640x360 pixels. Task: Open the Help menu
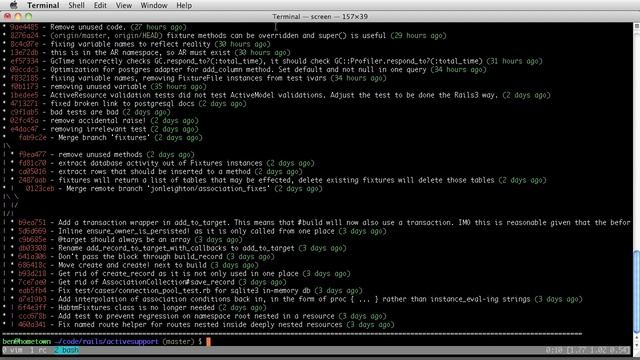(184, 5)
